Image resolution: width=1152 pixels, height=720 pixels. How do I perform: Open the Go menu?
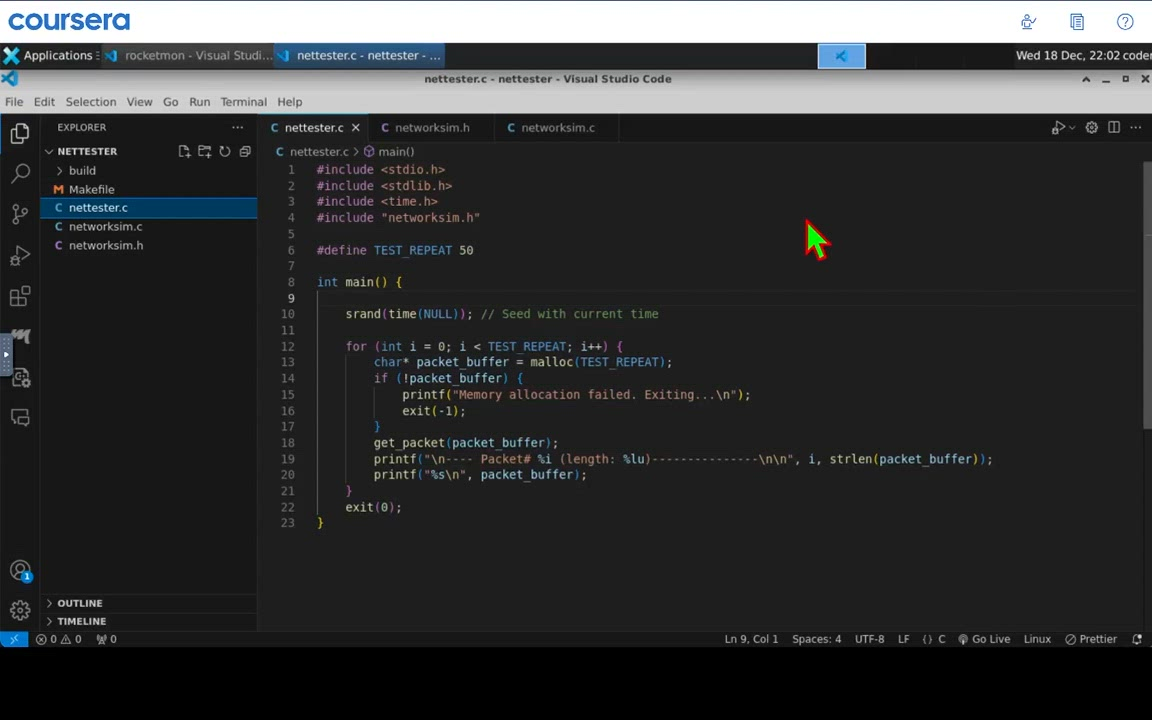coord(170,102)
